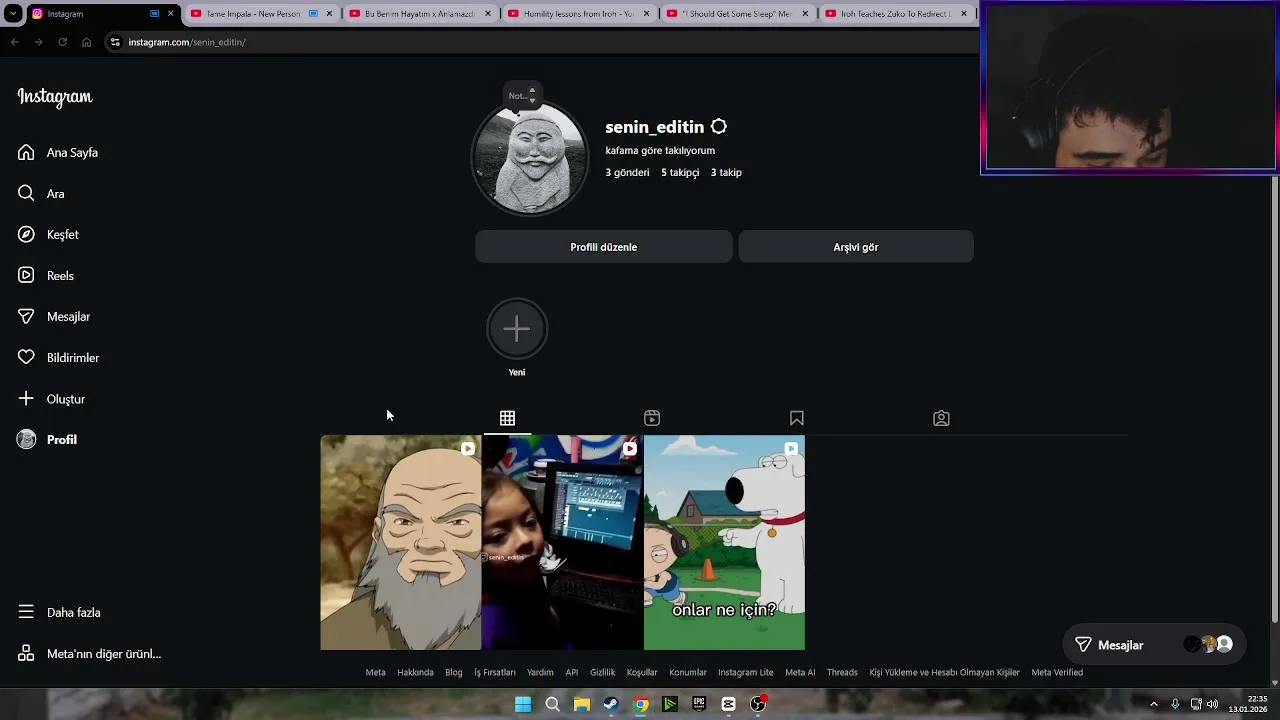This screenshot has width=1280, height=720.
Task: Open the girl at computer post
Action: tap(563, 542)
